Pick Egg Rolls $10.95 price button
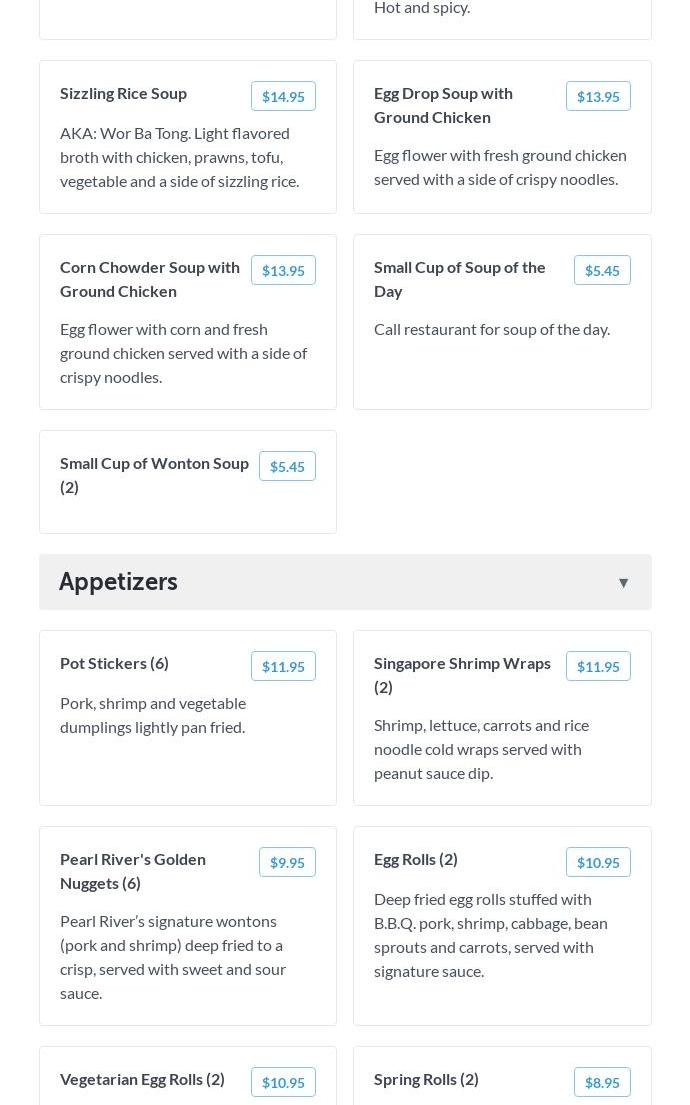The image size is (690, 1105). coord(598,863)
